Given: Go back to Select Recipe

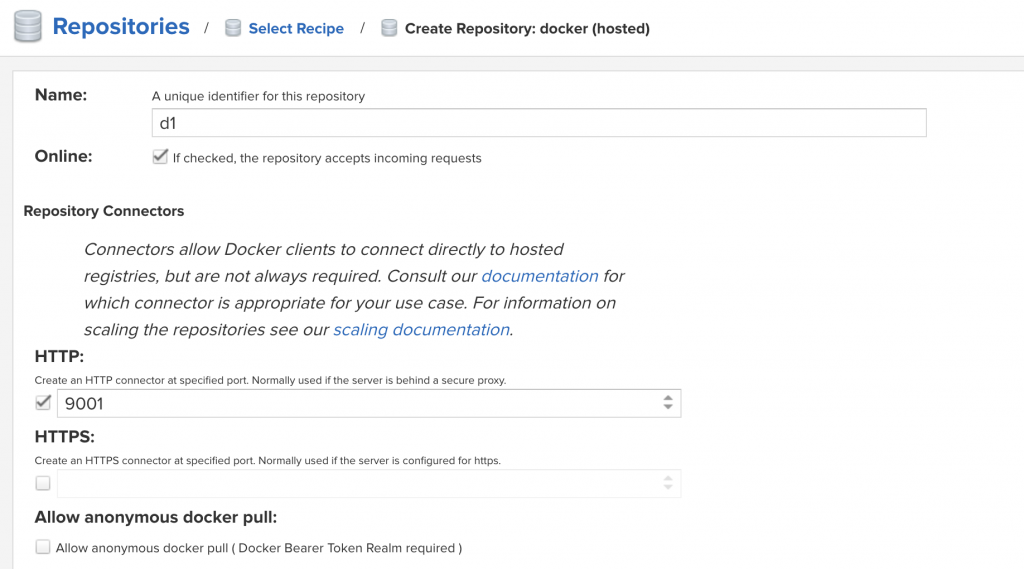Looking at the screenshot, I should (x=296, y=29).
